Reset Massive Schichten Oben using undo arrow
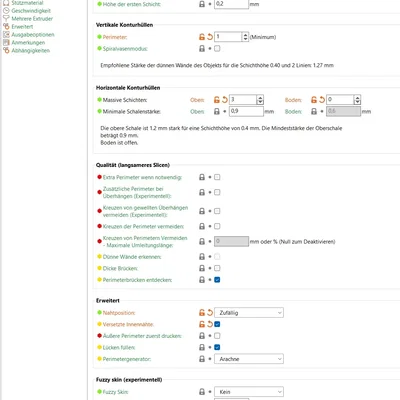 pyautogui.click(x=225, y=100)
